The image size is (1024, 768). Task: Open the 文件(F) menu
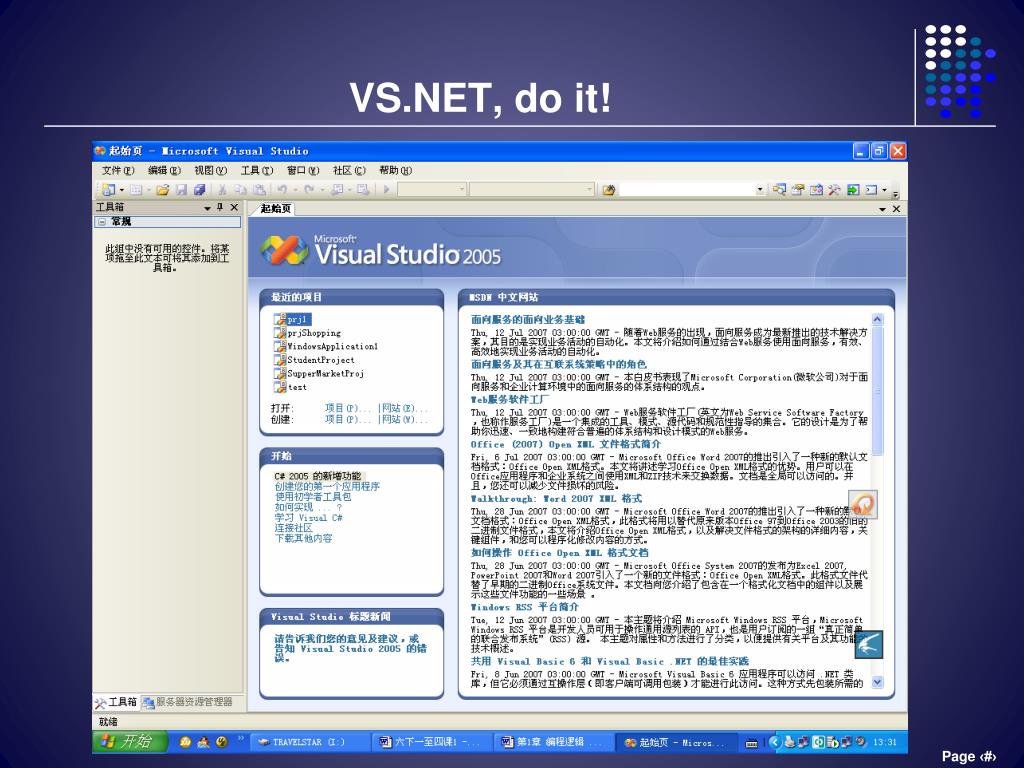[x=118, y=170]
